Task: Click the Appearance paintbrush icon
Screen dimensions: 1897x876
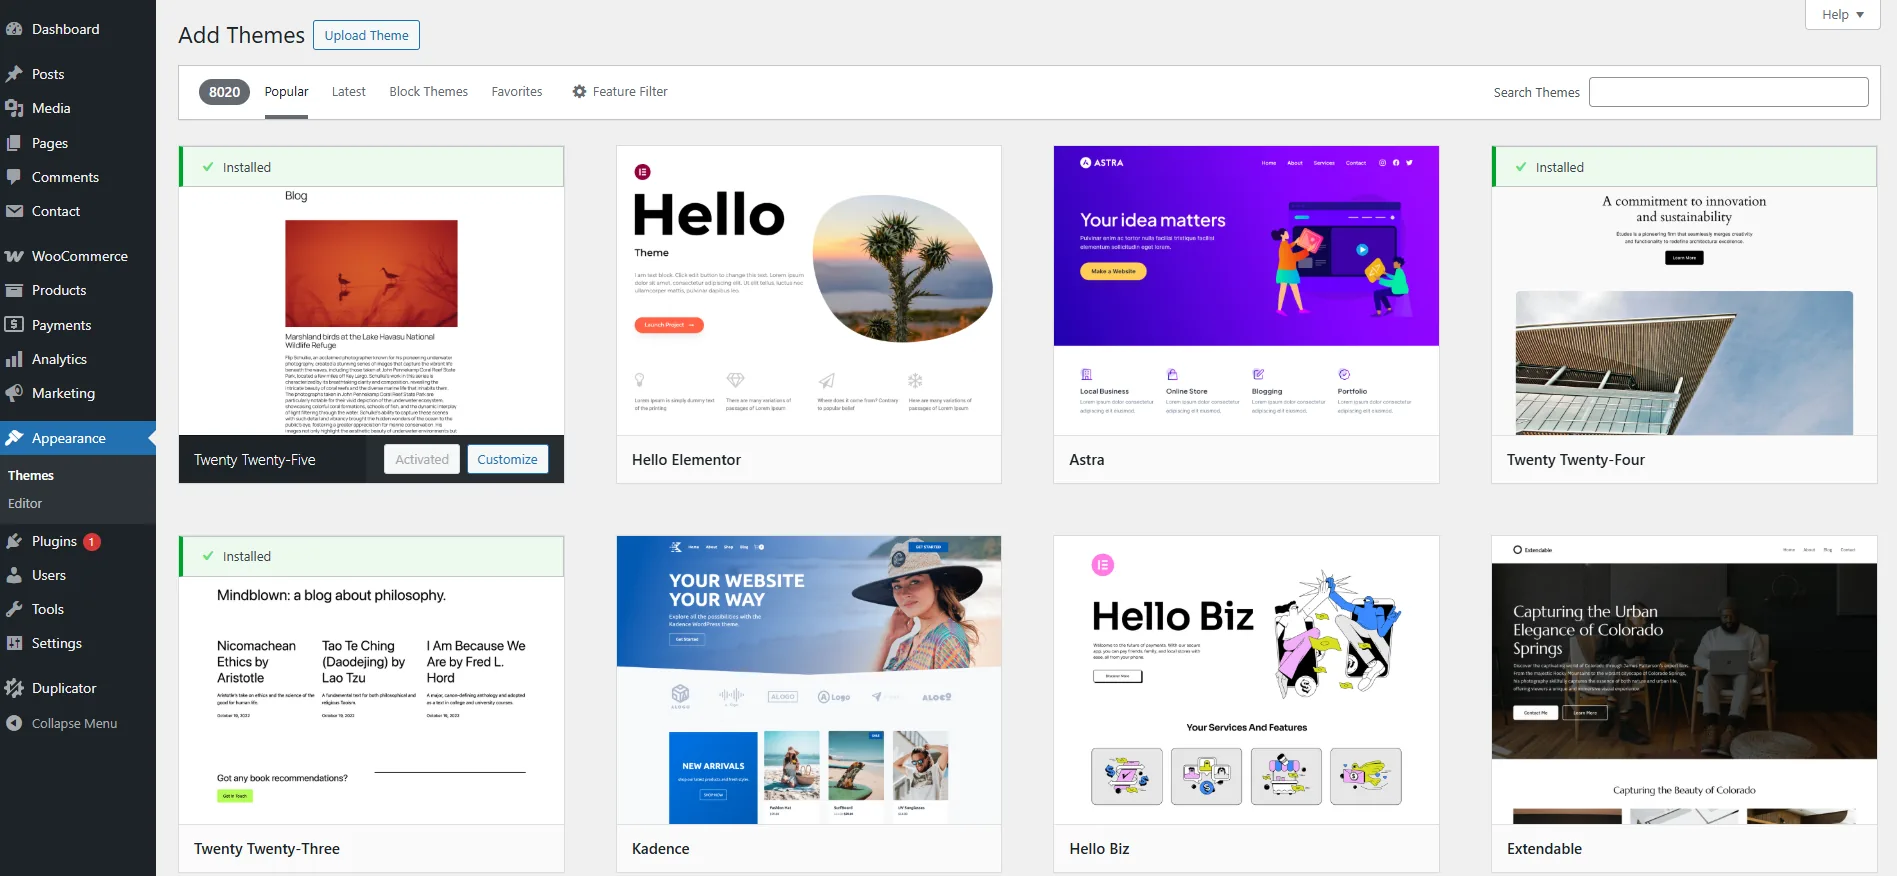Action: [x=14, y=438]
